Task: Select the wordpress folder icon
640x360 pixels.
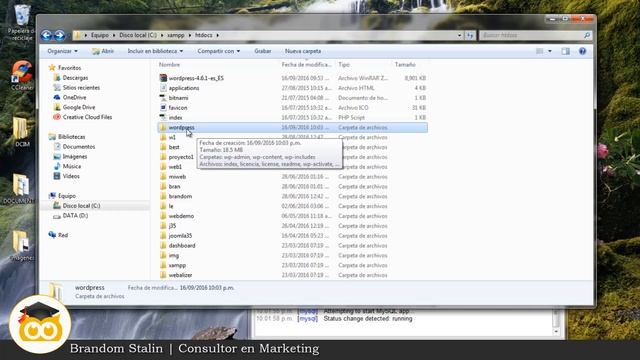Action: pos(163,127)
